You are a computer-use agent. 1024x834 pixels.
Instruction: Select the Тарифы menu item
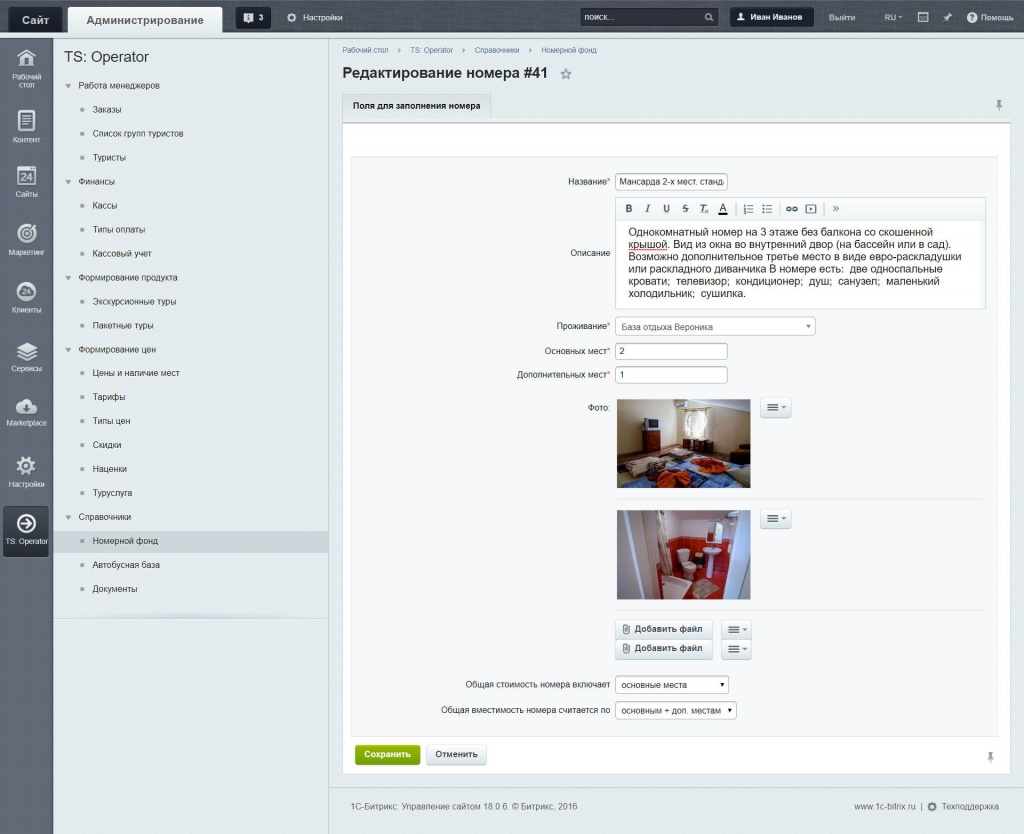coord(108,397)
